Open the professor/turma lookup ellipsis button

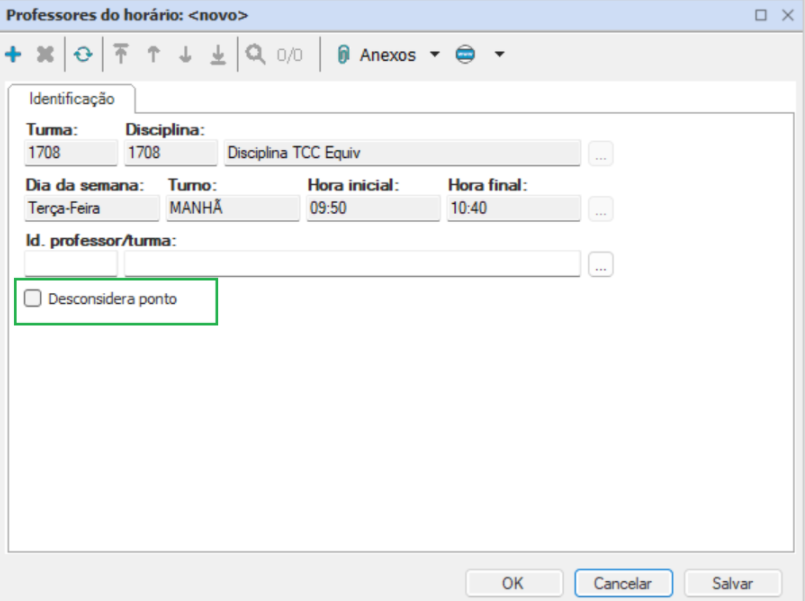pyautogui.click(x=601, y=264)
